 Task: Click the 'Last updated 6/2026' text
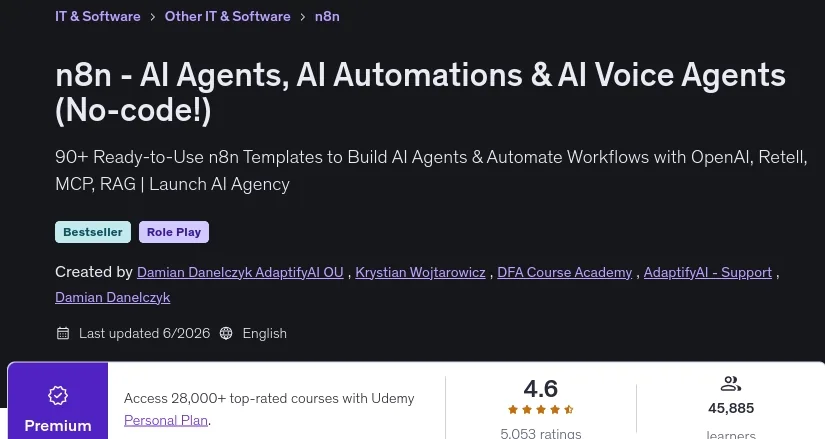(144, 333)
